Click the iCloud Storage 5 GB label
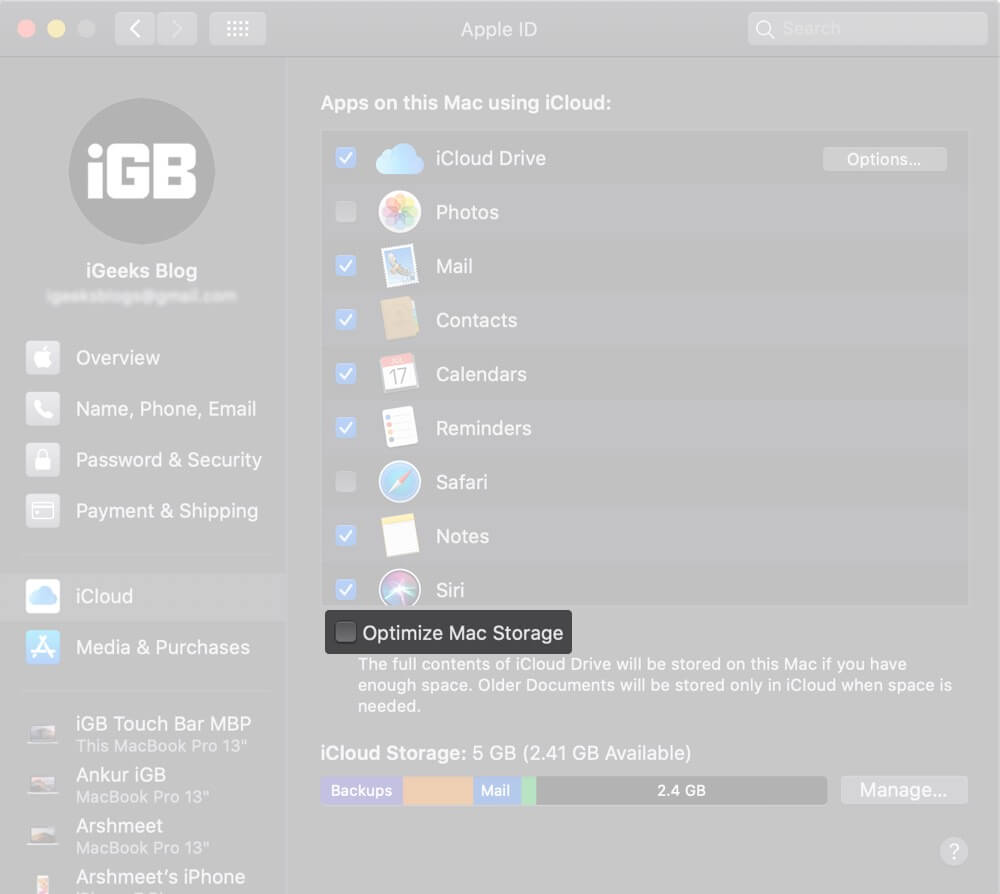 click(x=506, y=753)
